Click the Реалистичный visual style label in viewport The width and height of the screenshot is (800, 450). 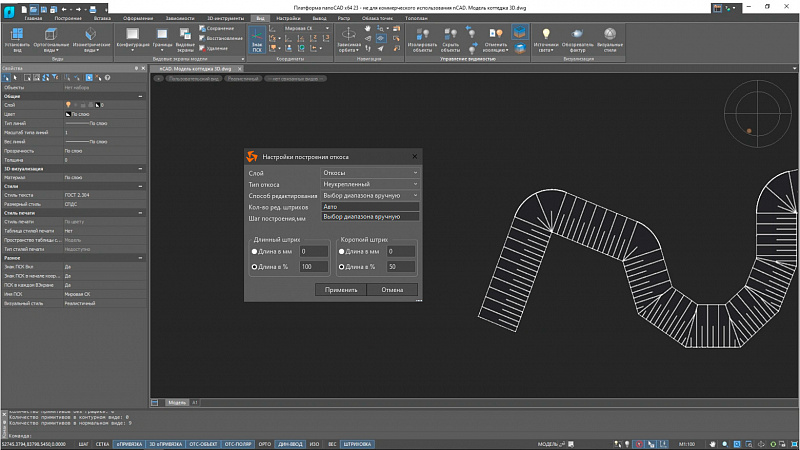(x=243, y=79)
